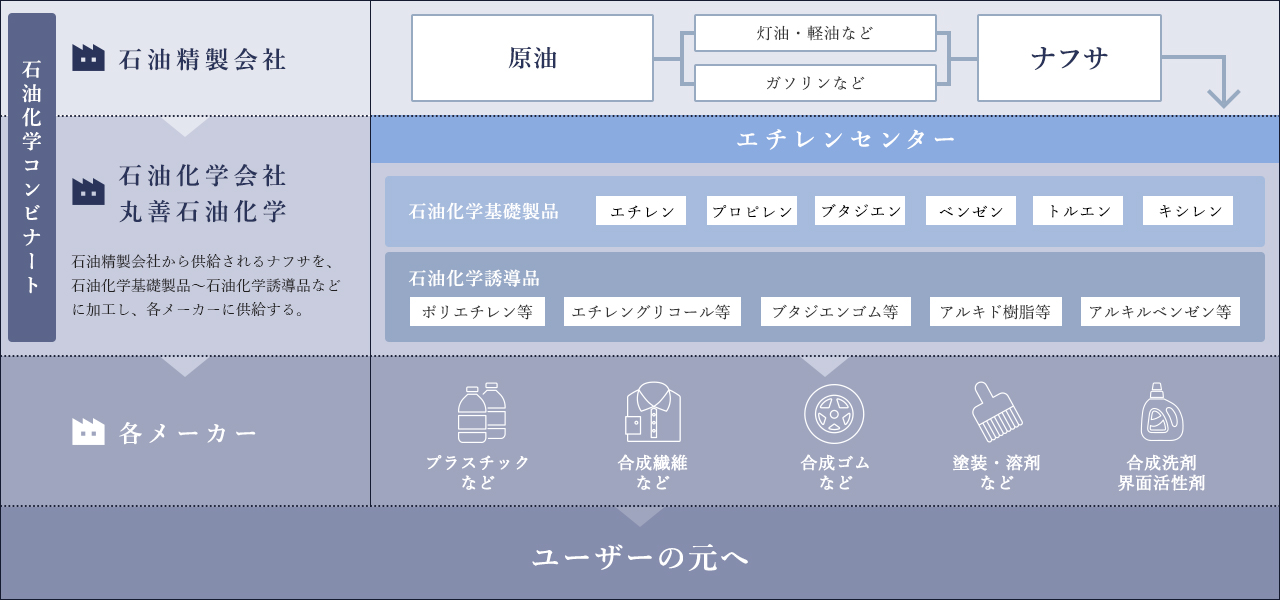This screenshot has width=1280, height=600.
Task: Toggle the ベンゼン product box
Action: click(x=970, y=210)
